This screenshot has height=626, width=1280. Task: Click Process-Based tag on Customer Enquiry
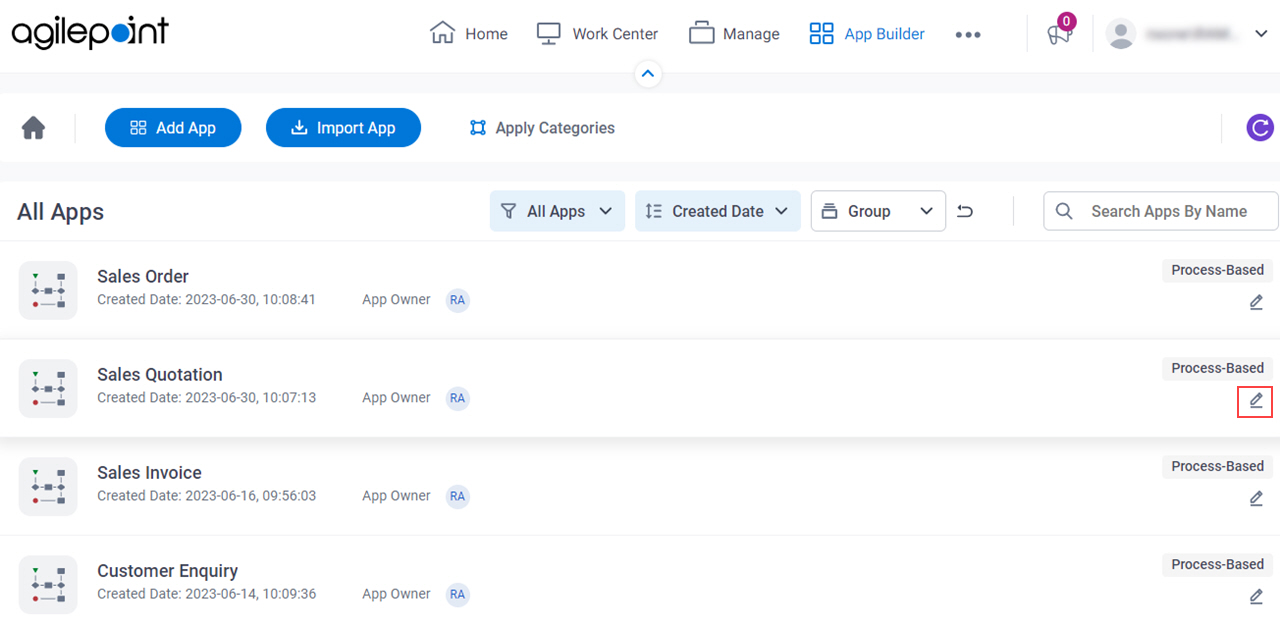[1217, 564]
